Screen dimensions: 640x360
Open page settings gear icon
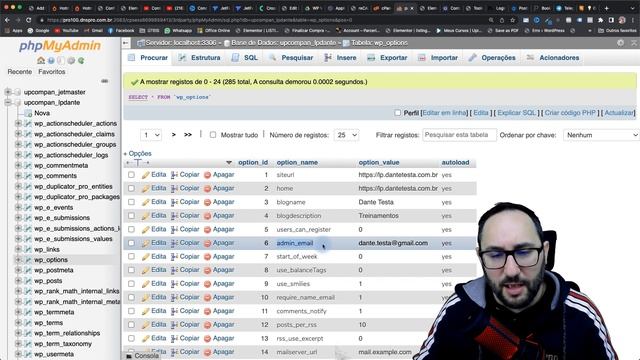point(620,43)
